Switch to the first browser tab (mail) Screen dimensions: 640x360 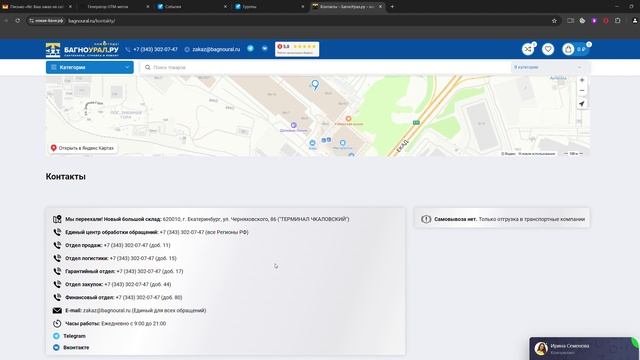point(37,7)
